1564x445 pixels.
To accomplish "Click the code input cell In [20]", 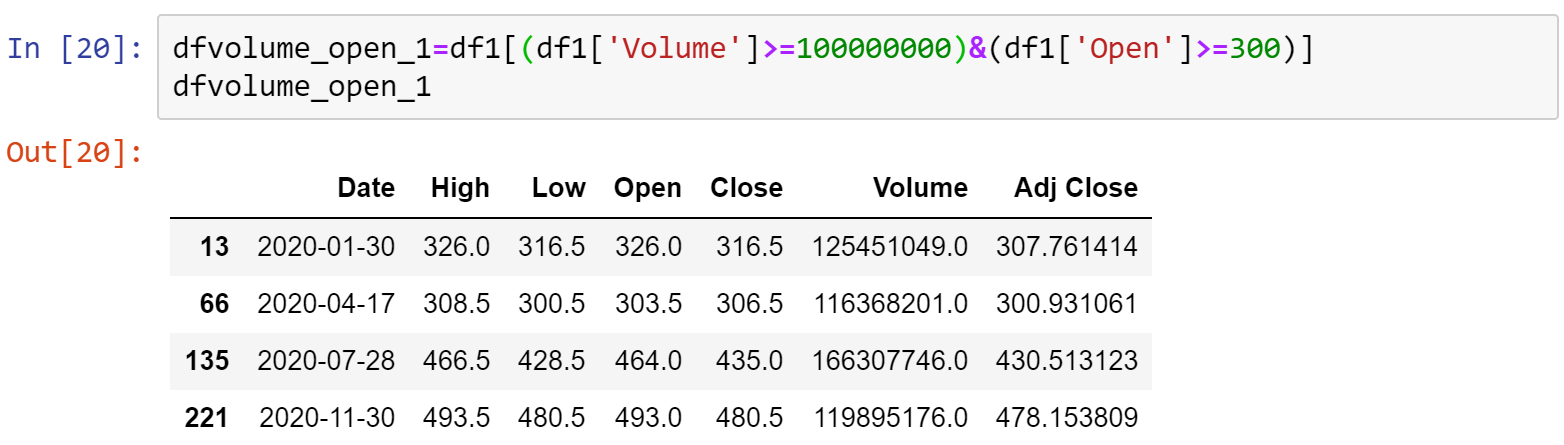I will click(858, 67).
